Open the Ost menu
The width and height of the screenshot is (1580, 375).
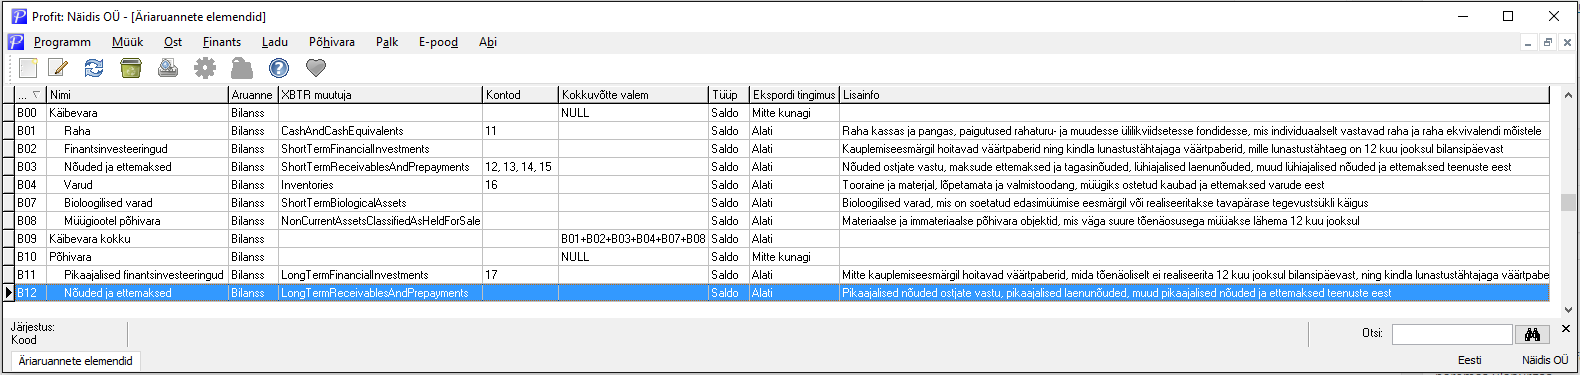pyautogui.click(x=173, y=42)
